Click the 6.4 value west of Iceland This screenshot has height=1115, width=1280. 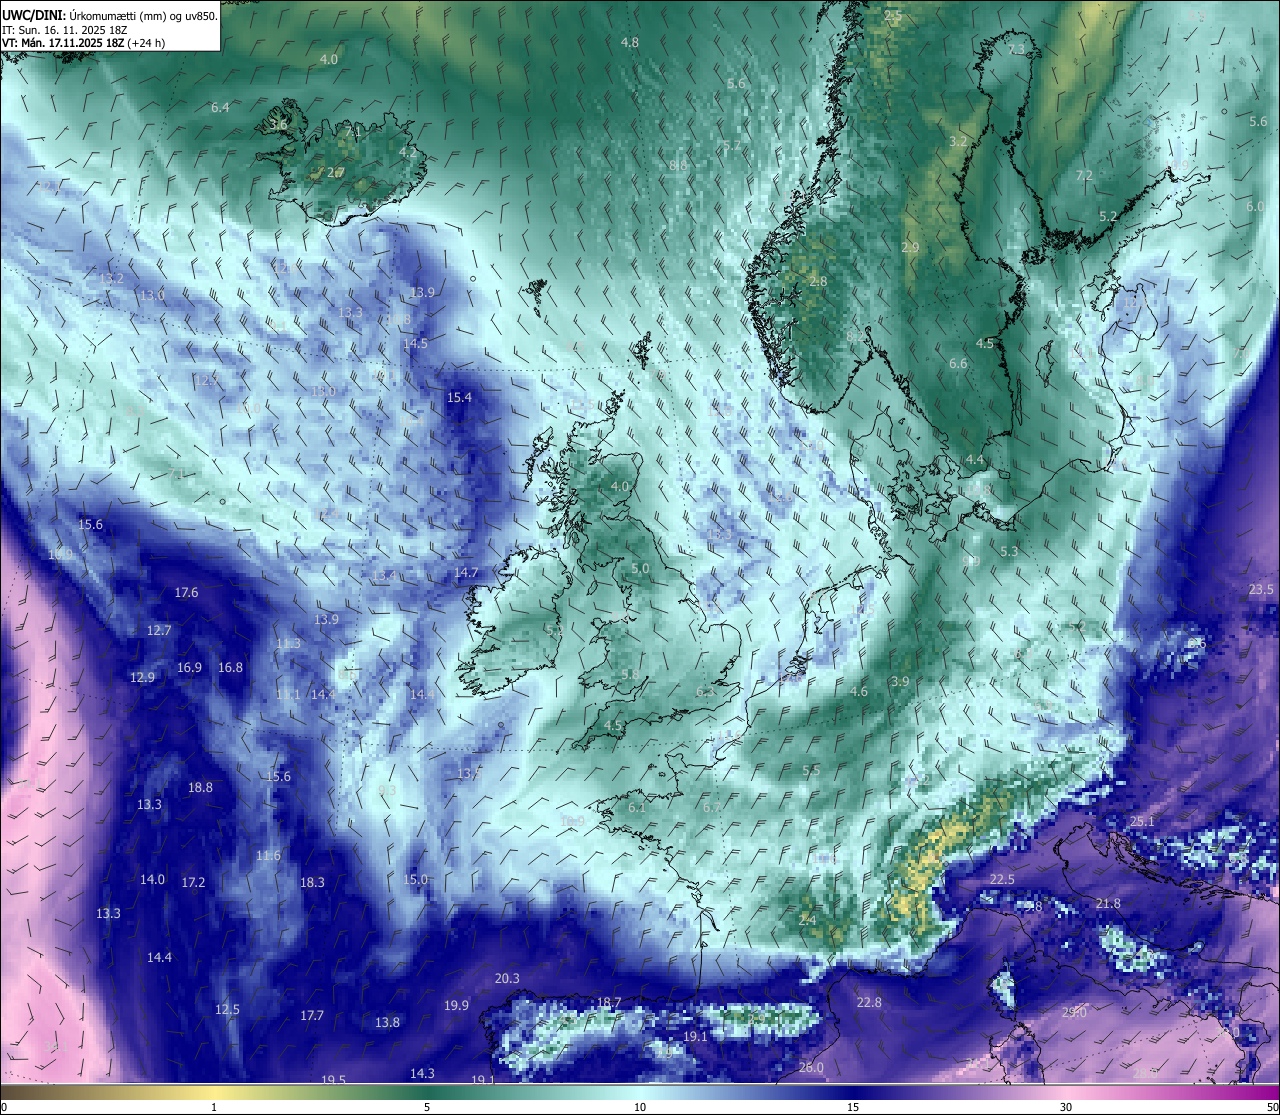click(220, 107)
